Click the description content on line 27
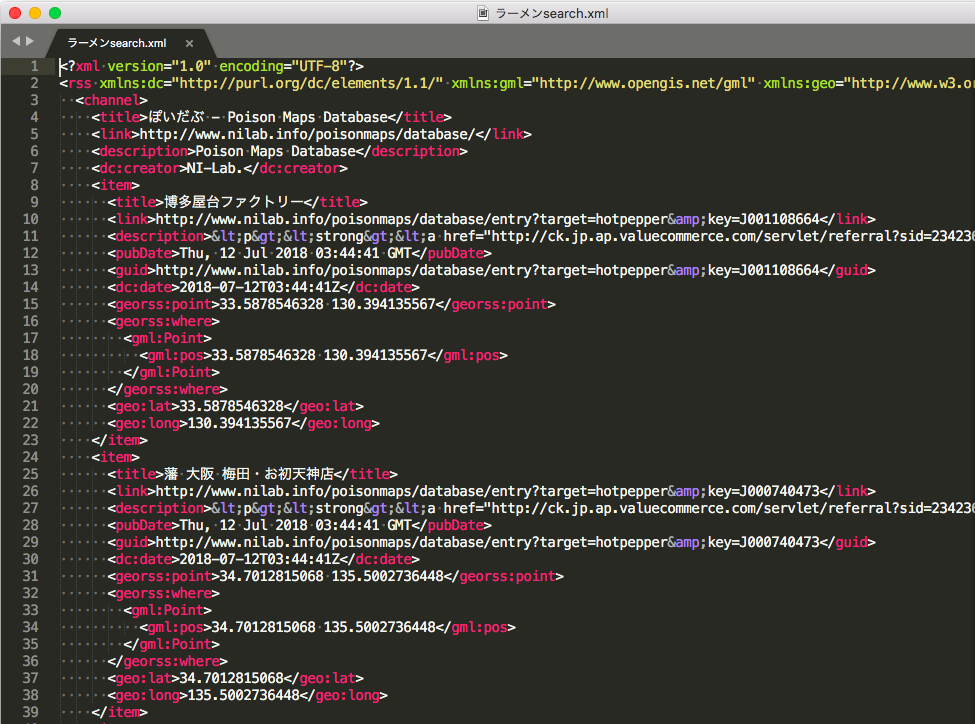975x724 pixels. [593, 508]
